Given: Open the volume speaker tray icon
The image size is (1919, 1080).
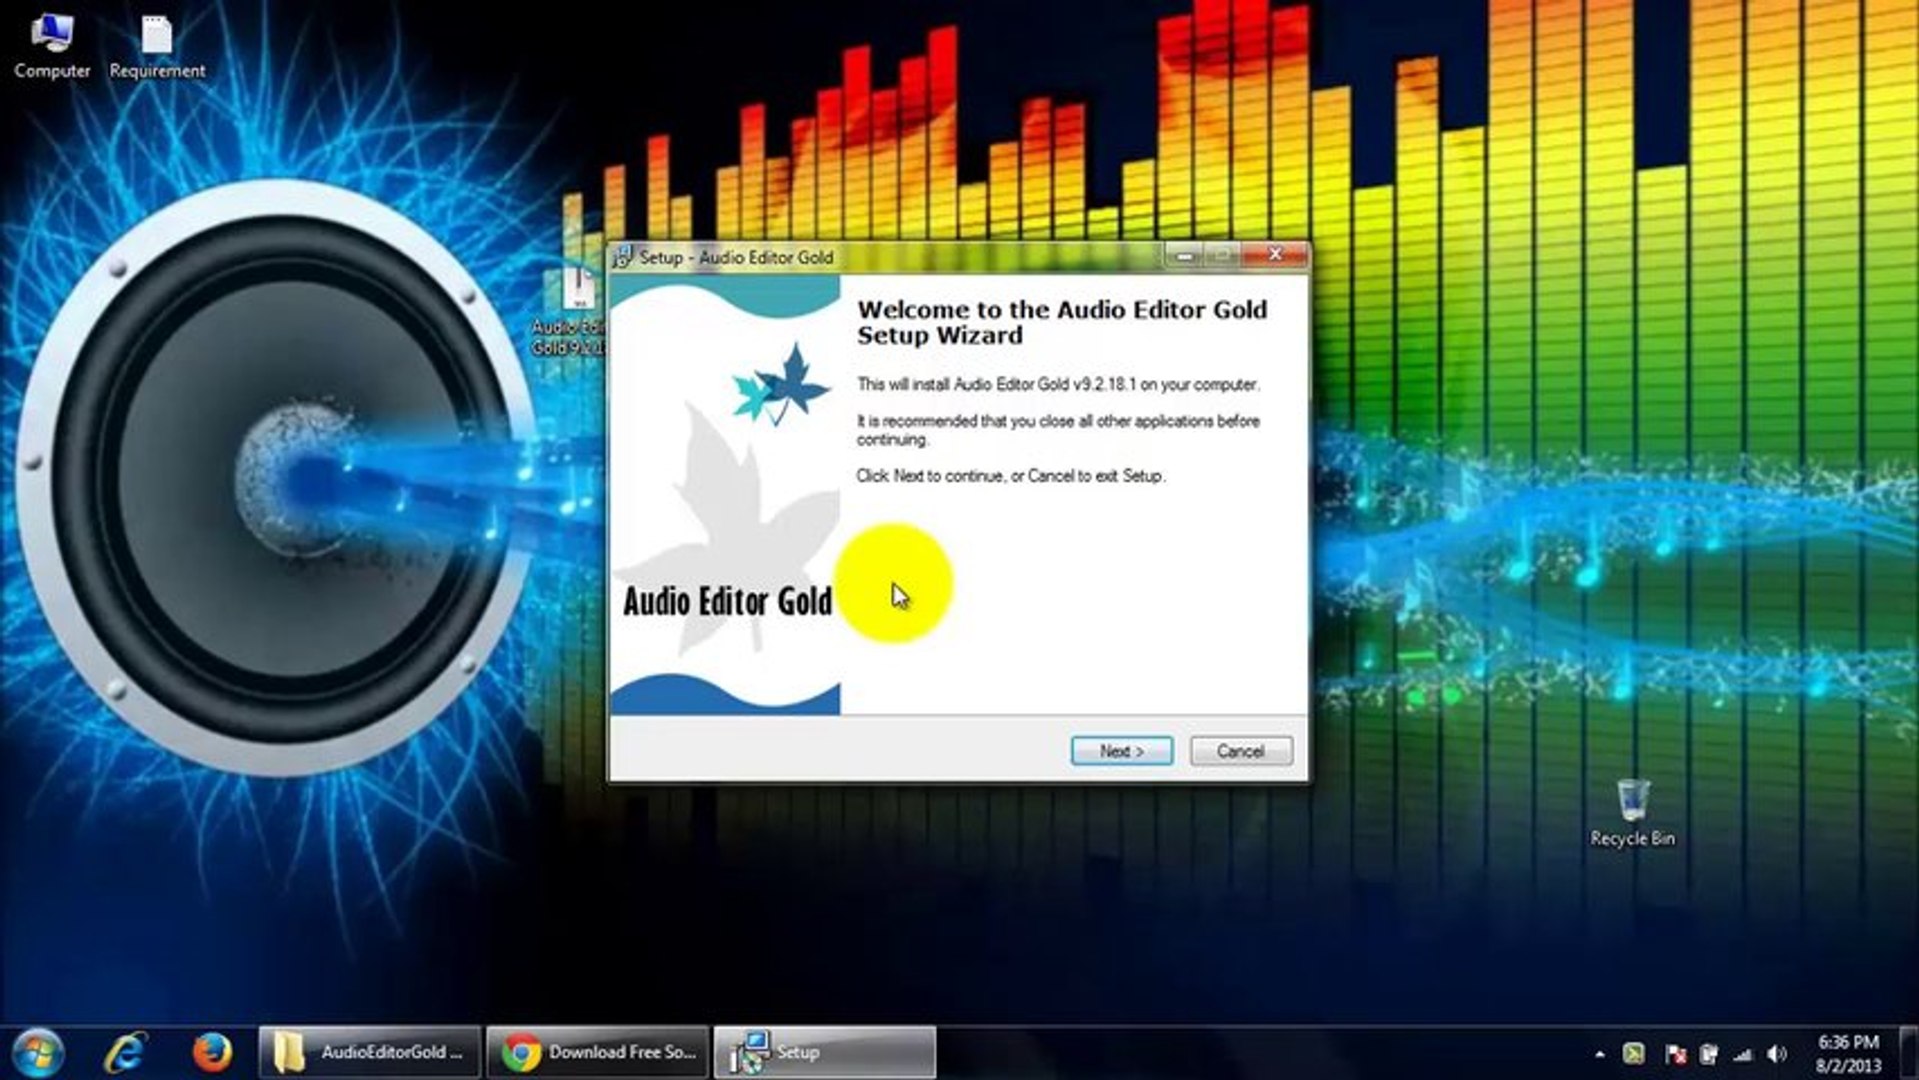Looking at the screenshot, I should (1777, 1054).
